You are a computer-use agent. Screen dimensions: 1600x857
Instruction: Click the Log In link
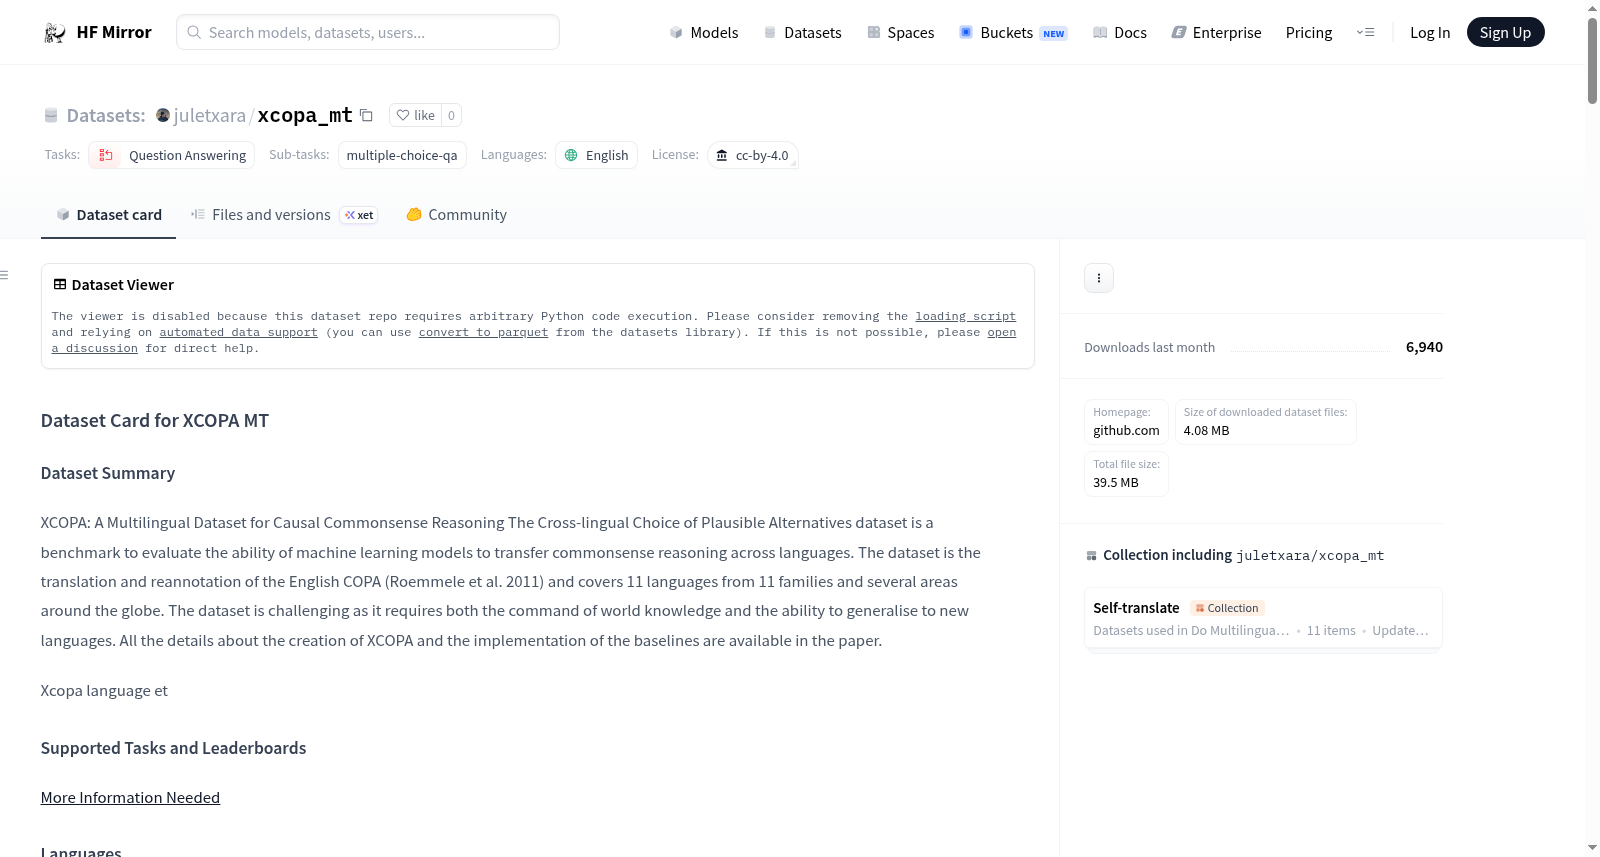(x=1430, y=33)
